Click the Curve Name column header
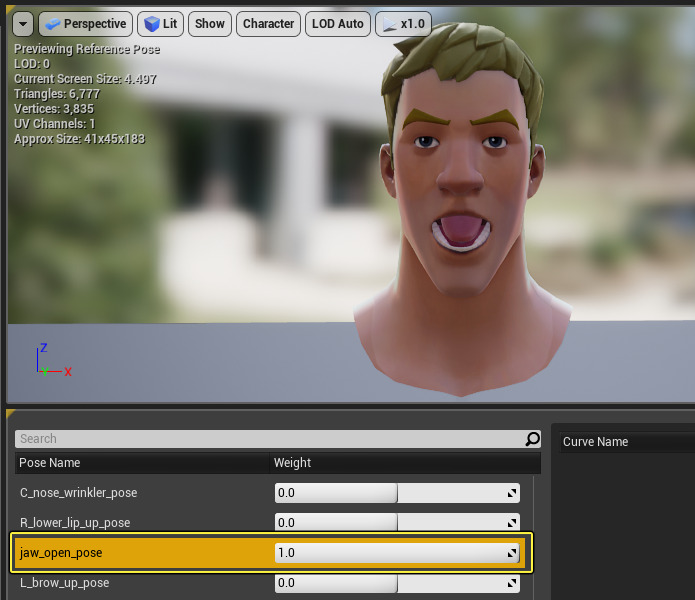Image resolution: width=695 pixels, height=600 pixels. [596, 442]
